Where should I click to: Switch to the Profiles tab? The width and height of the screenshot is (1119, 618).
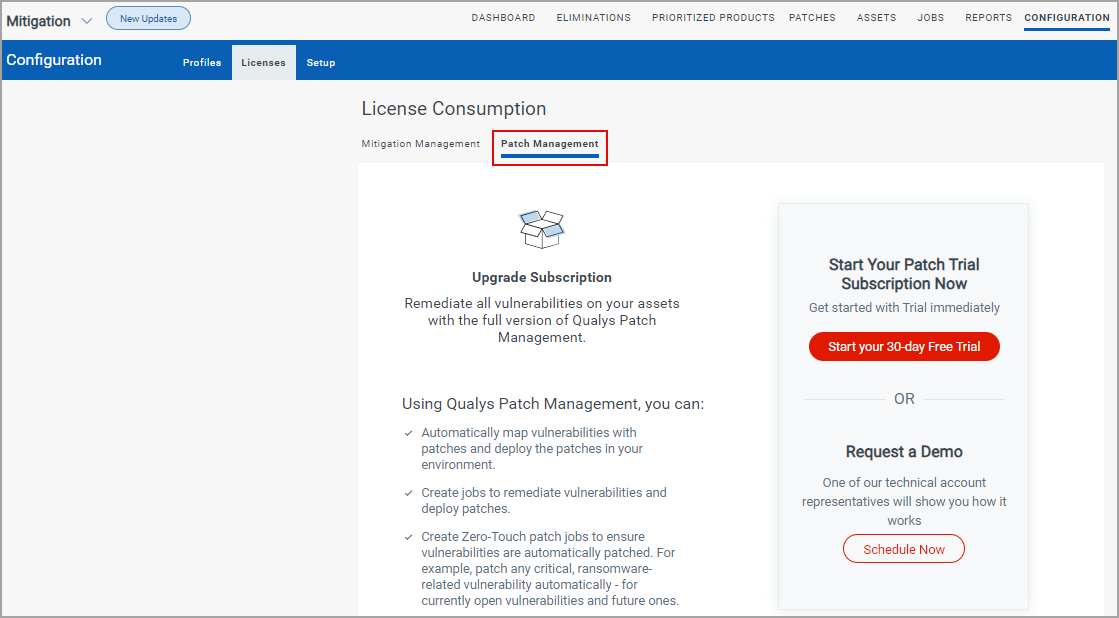point(202,63)
